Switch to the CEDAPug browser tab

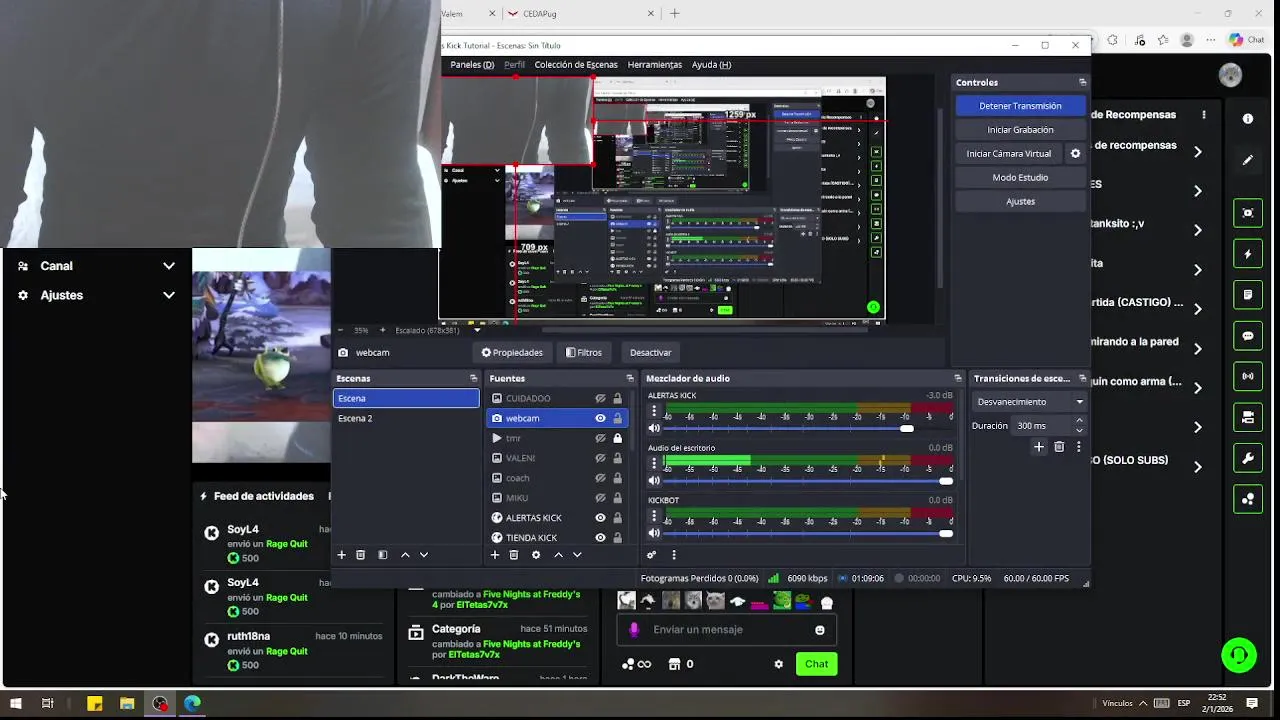(x=582, y=14)
